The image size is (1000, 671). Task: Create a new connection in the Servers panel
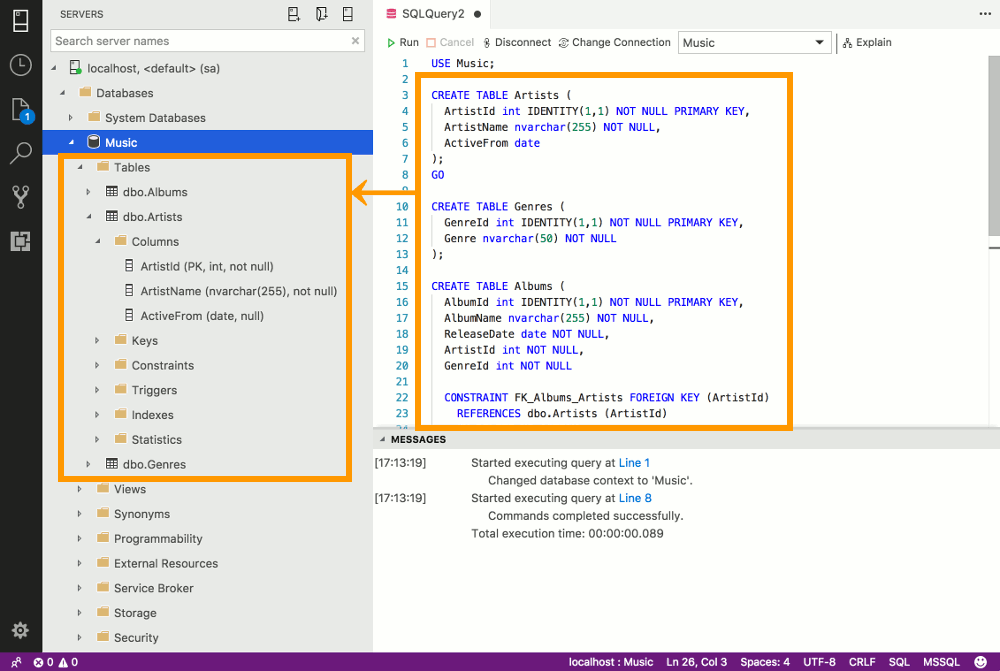tap(293, 13)
